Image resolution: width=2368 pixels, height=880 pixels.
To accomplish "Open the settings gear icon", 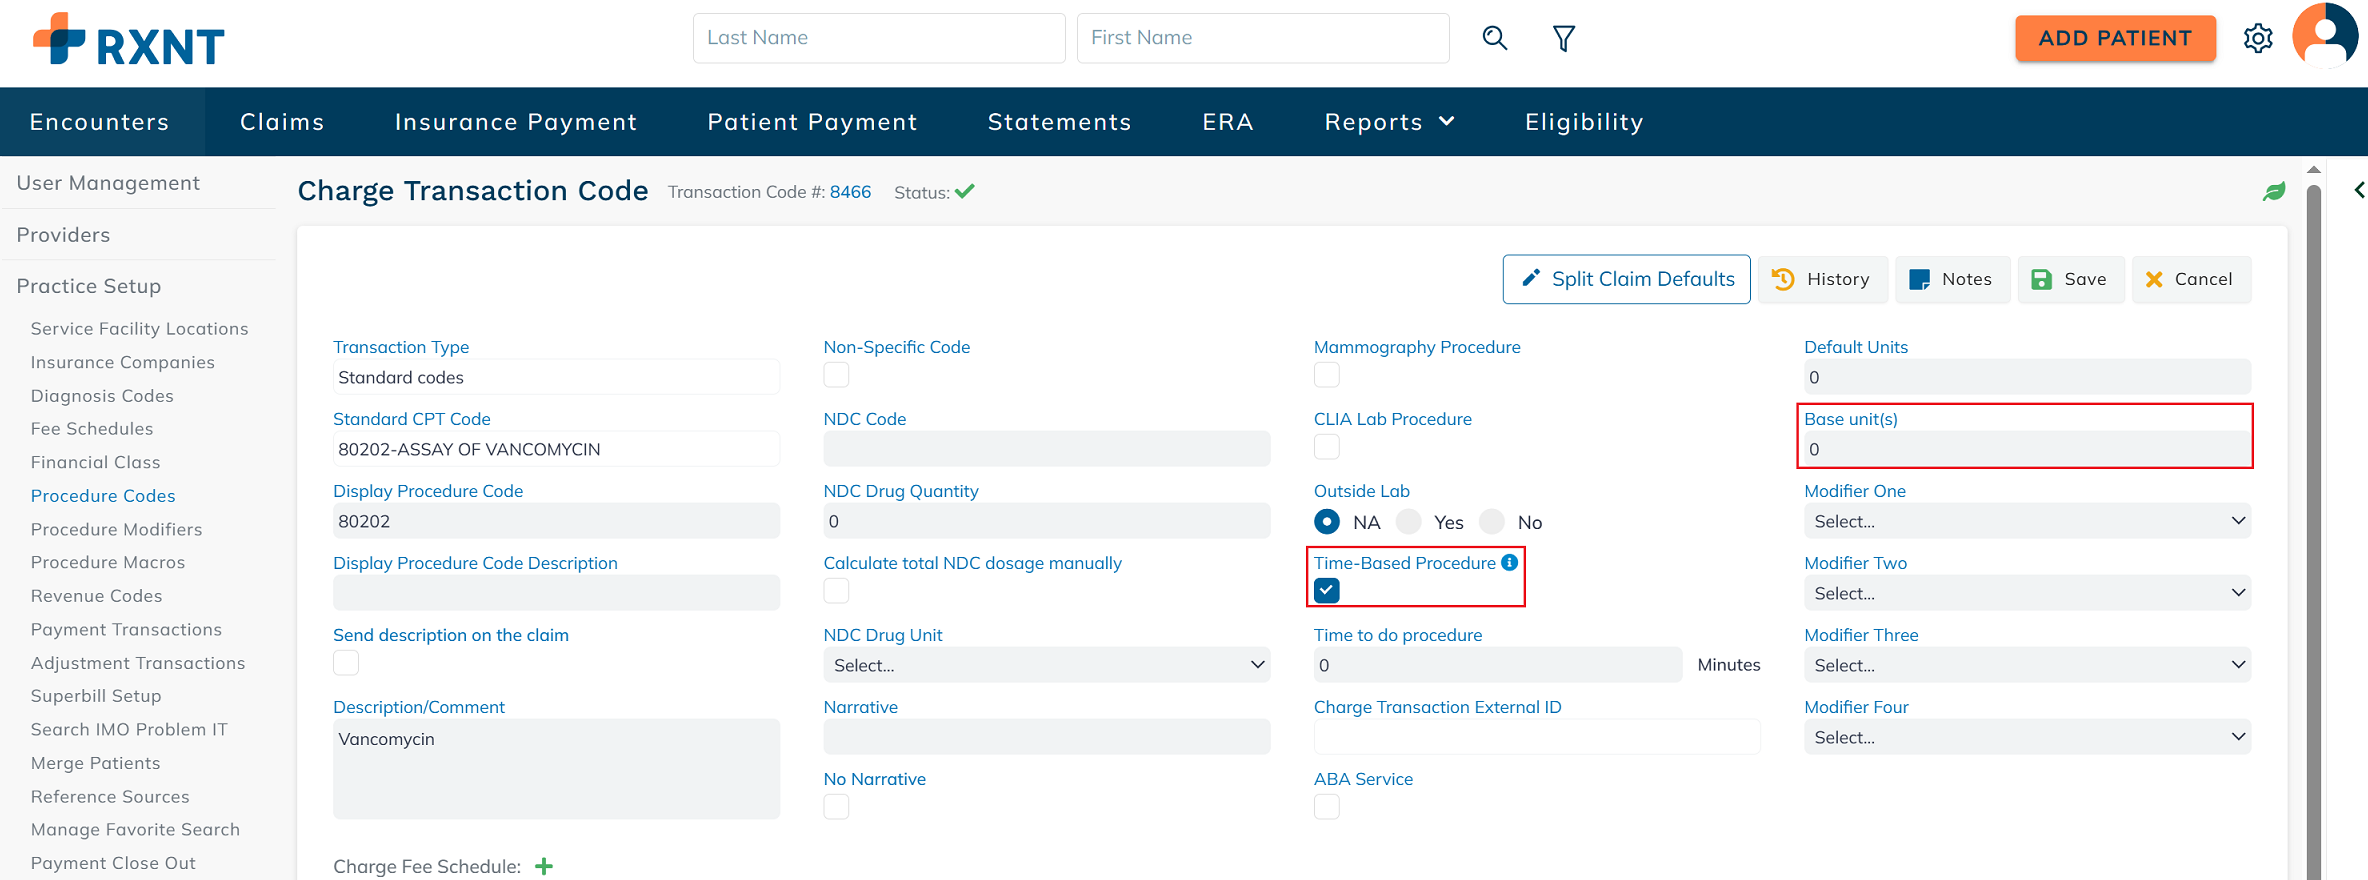I will (2258, 38).
